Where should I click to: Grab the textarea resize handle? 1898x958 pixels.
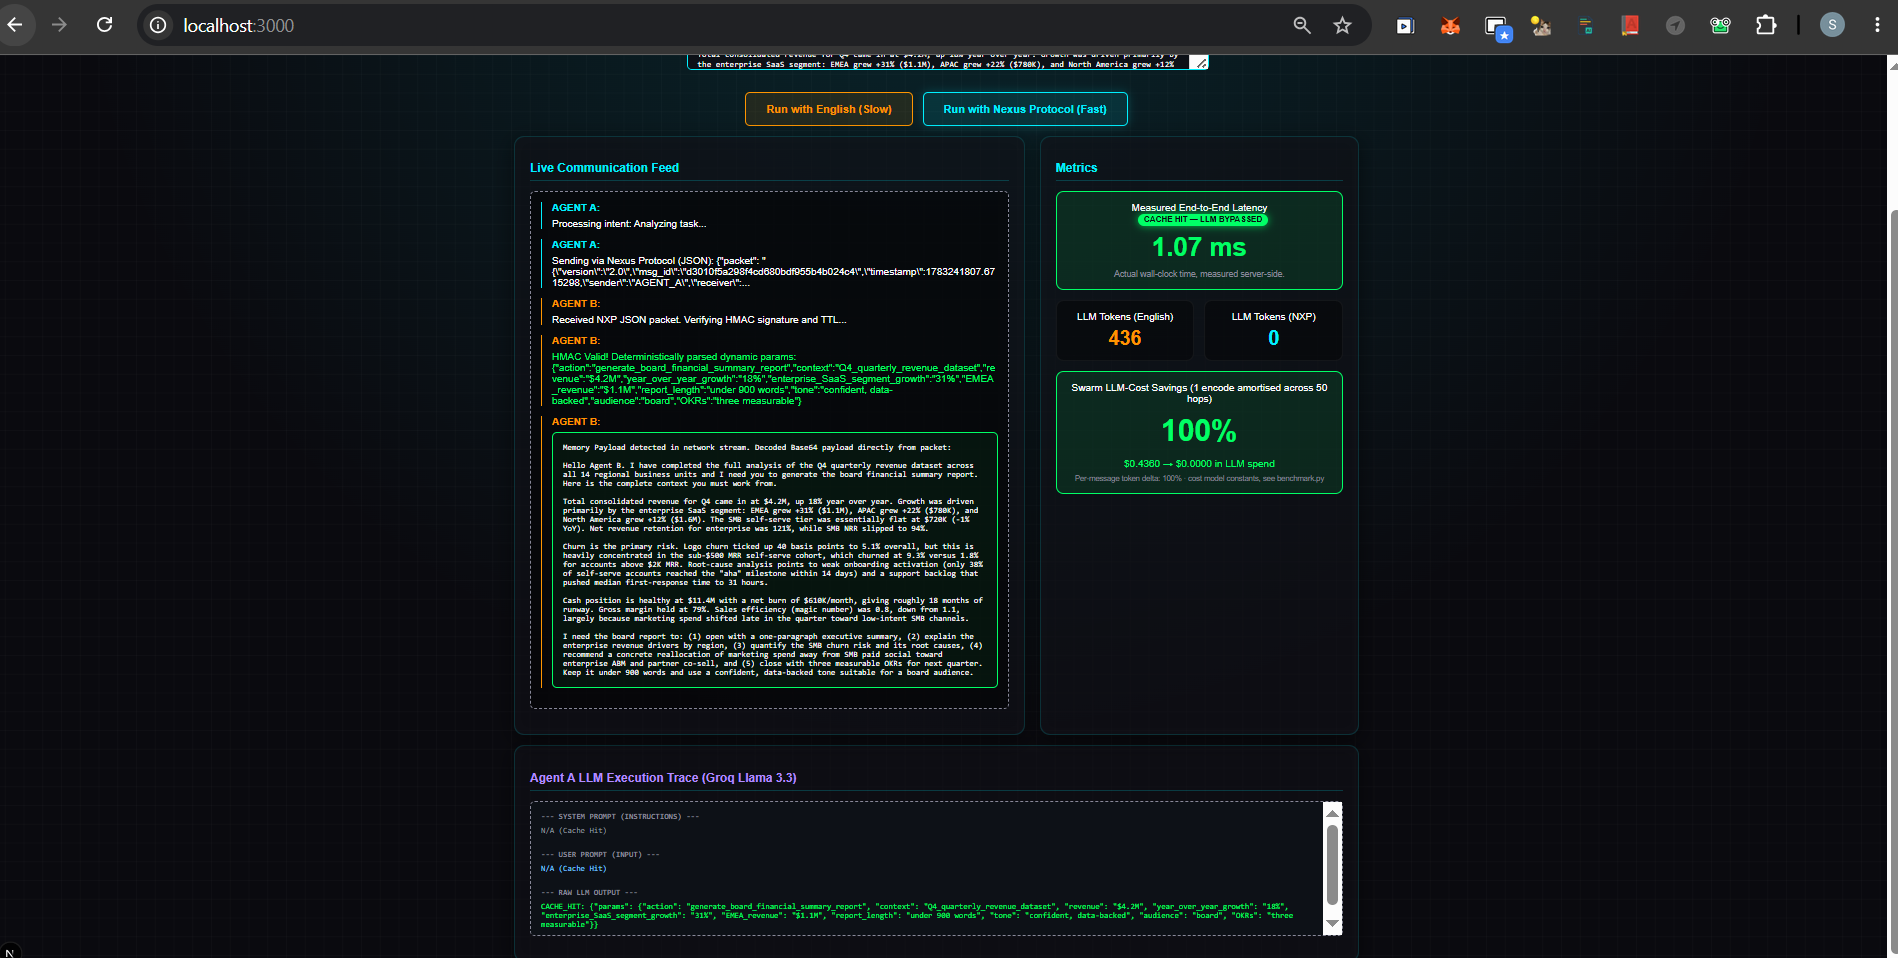[x=1201, y=63]
